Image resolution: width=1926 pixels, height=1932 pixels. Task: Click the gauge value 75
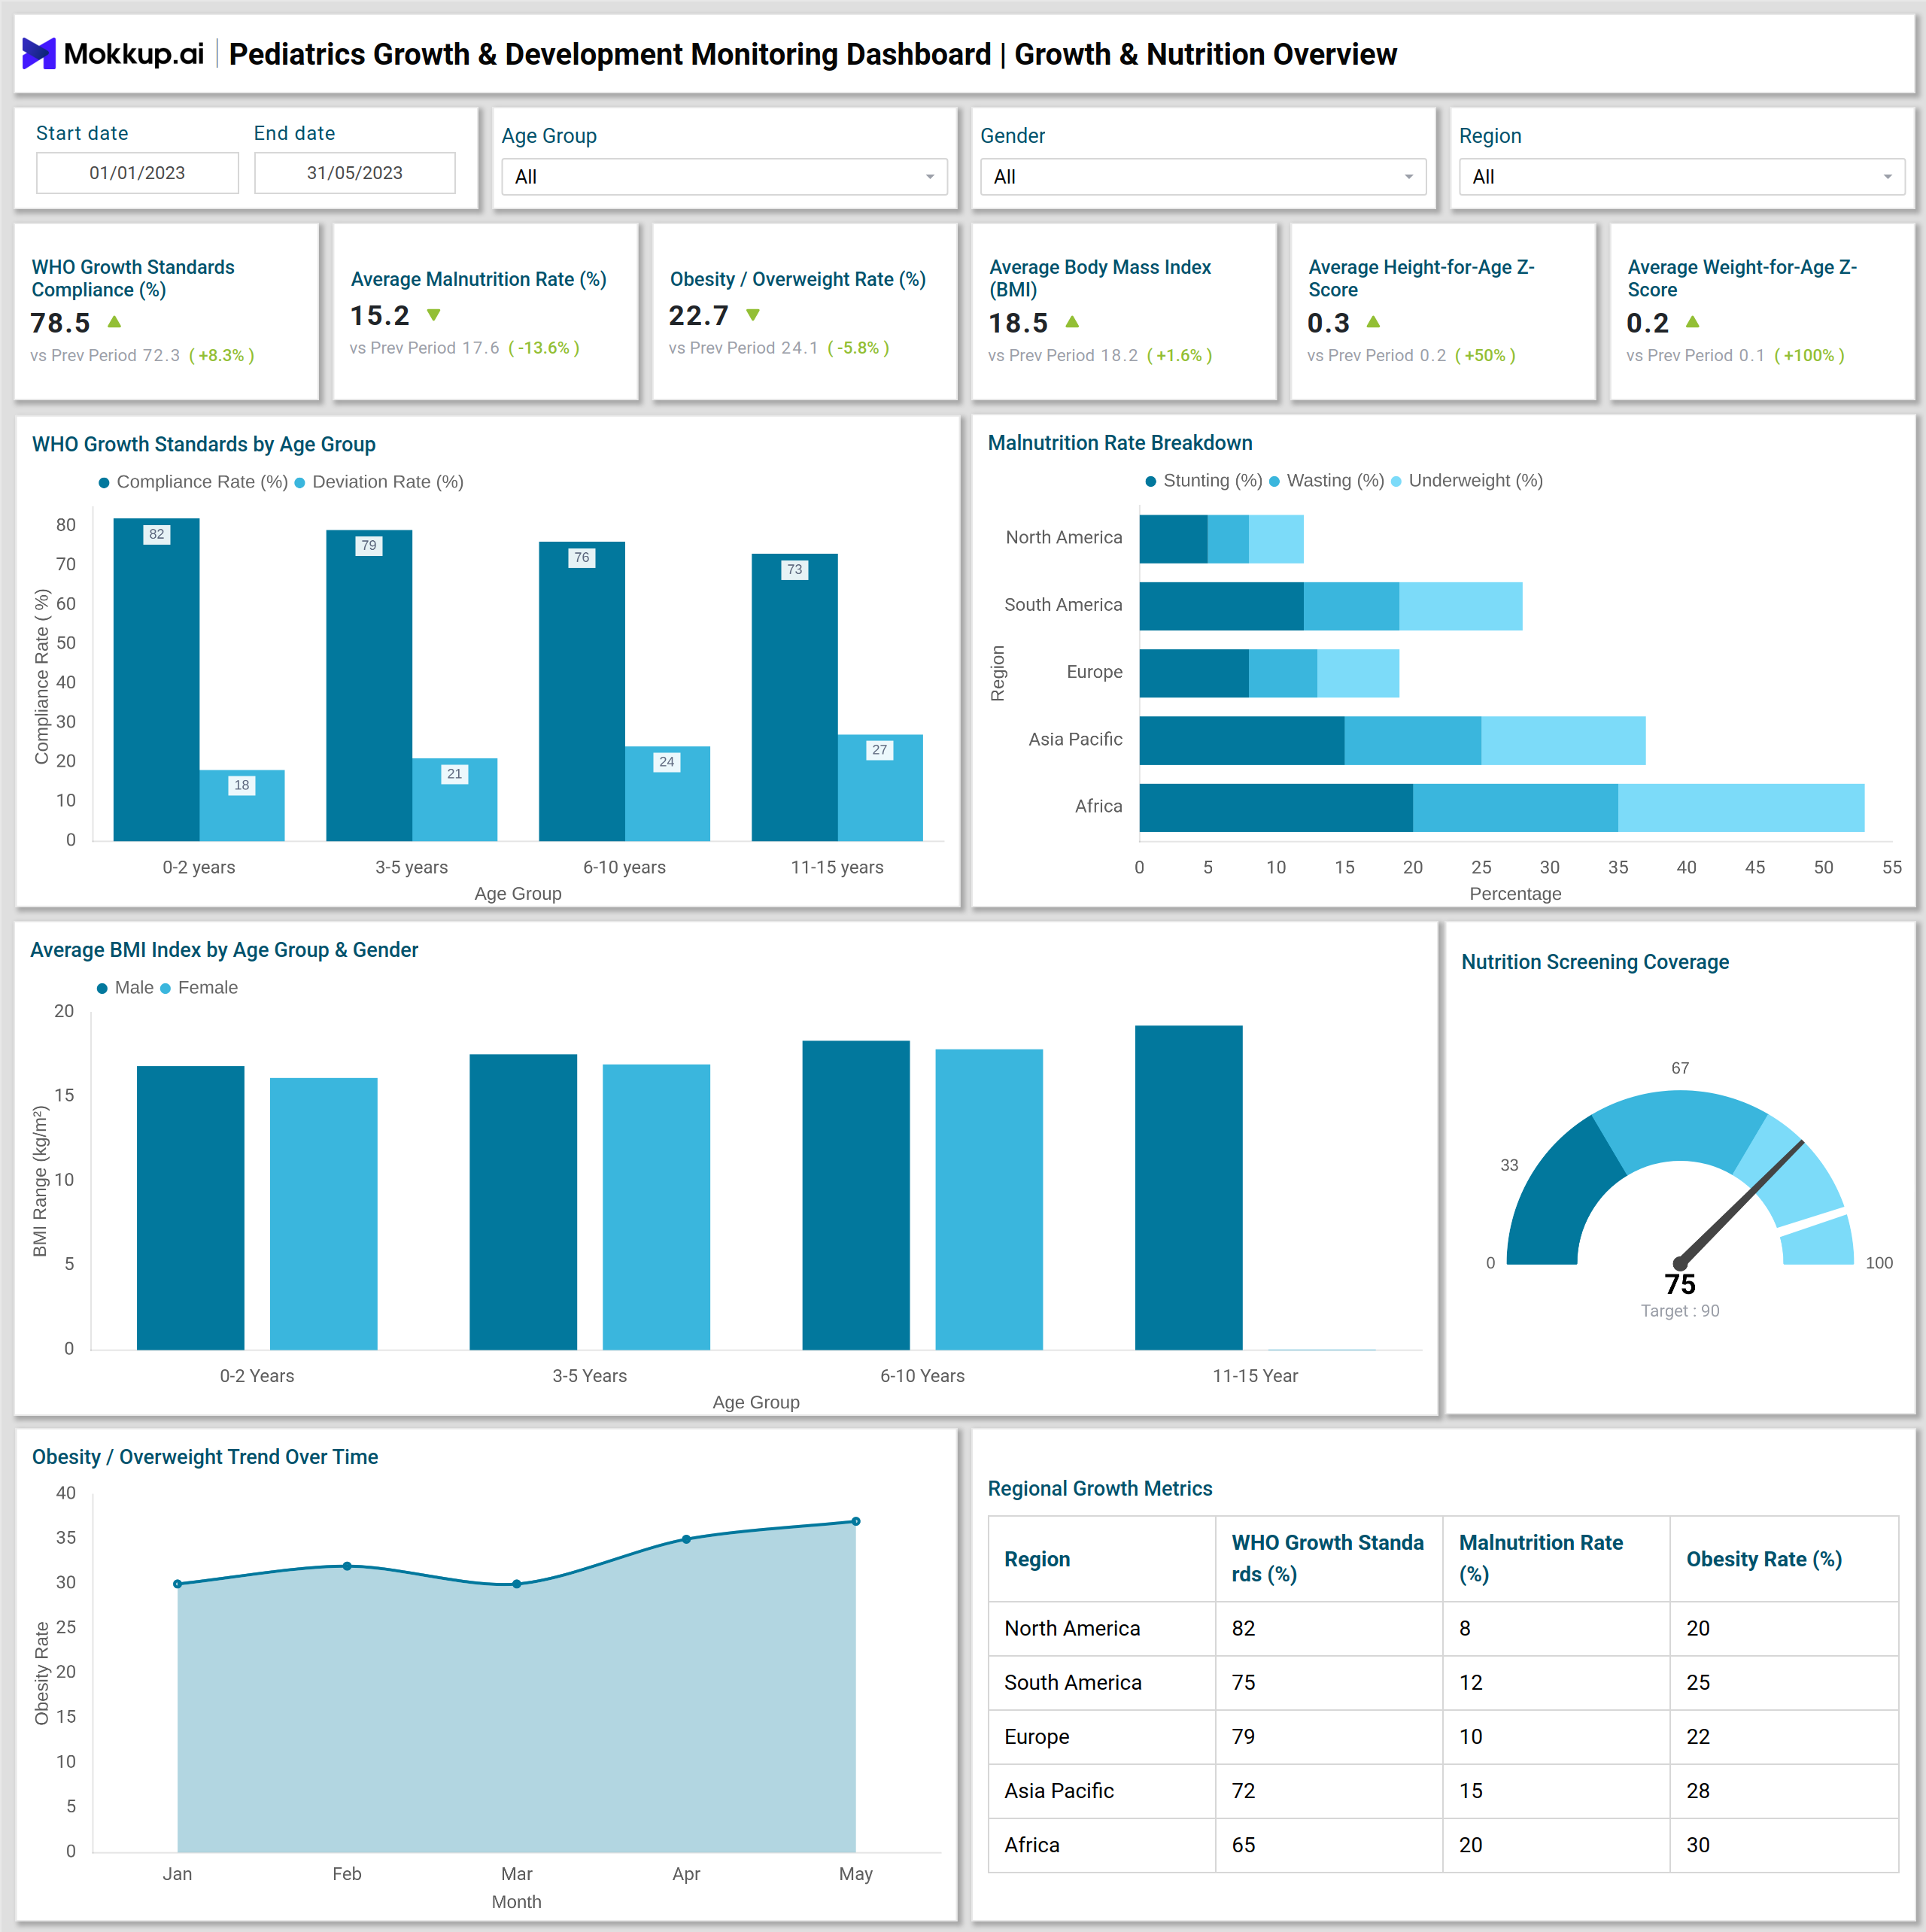(x=1680, y=1285)
